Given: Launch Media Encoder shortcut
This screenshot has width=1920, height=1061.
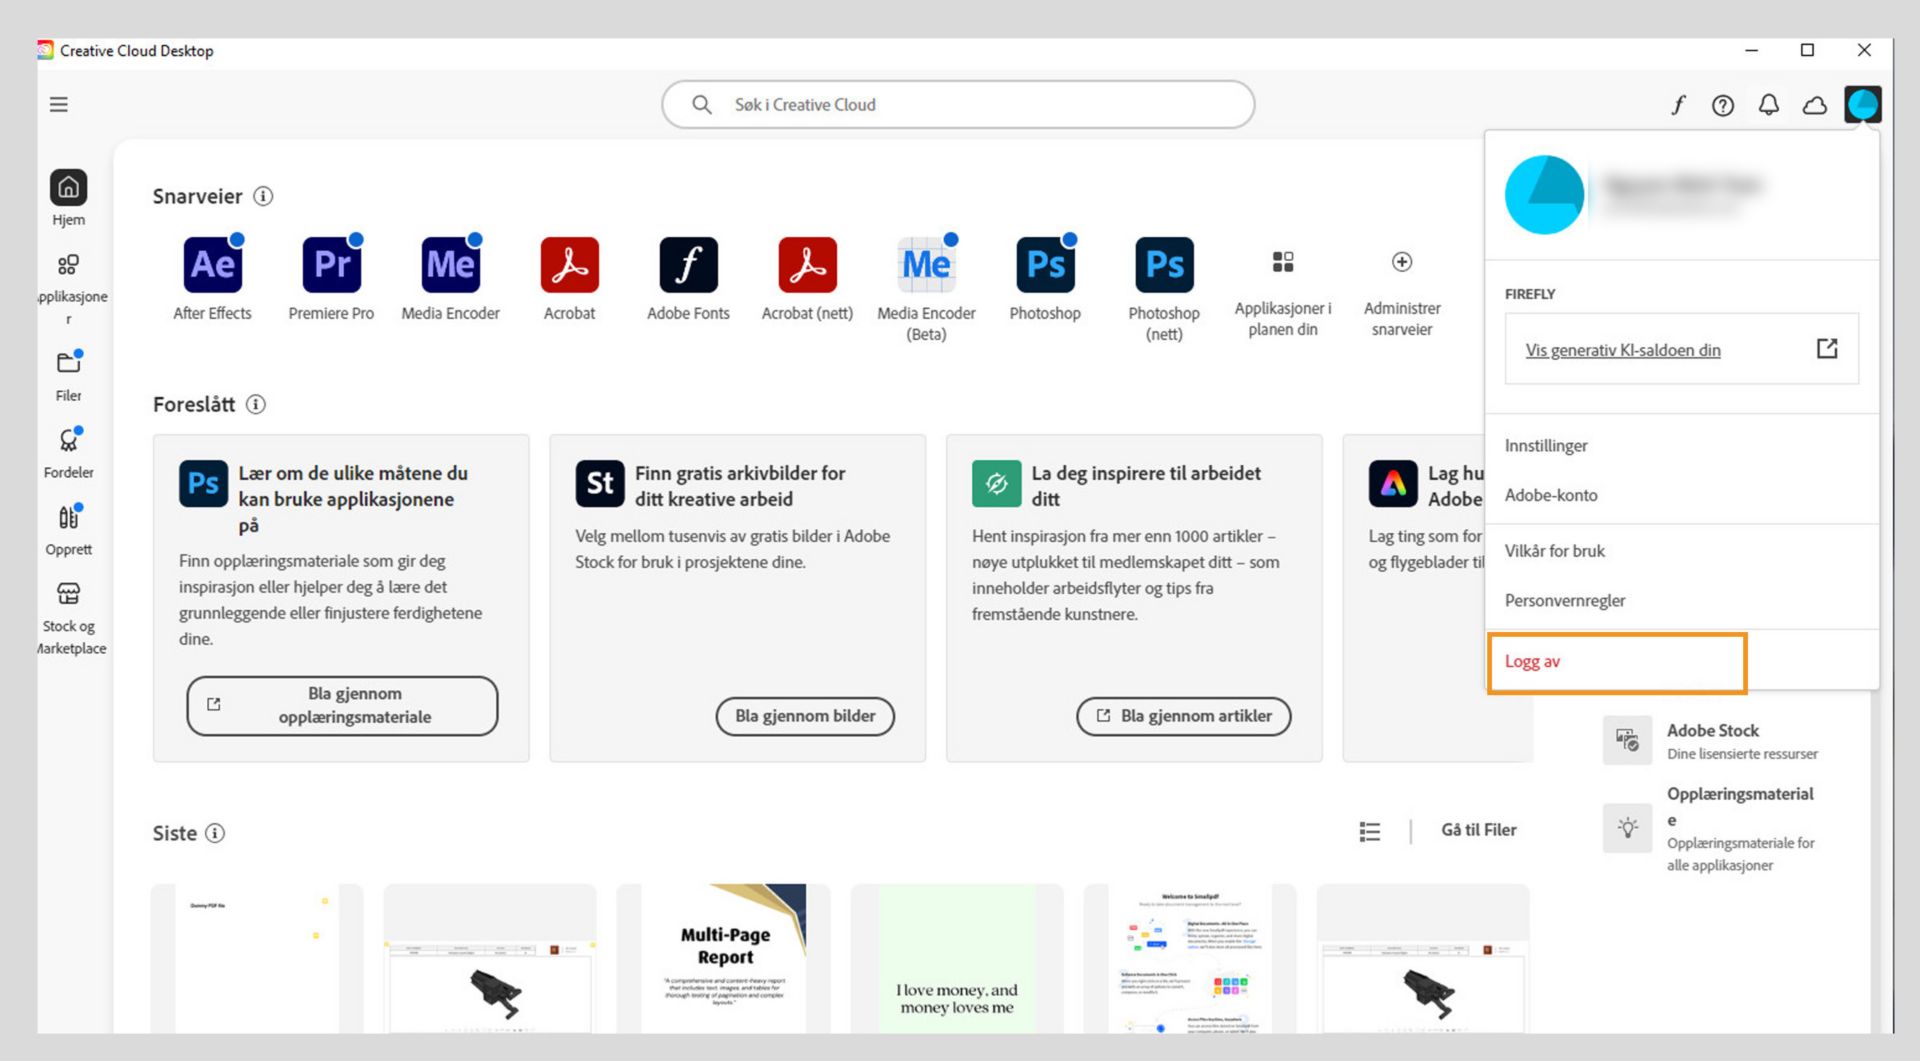Looking at the screenshot, I should (450, 266).
